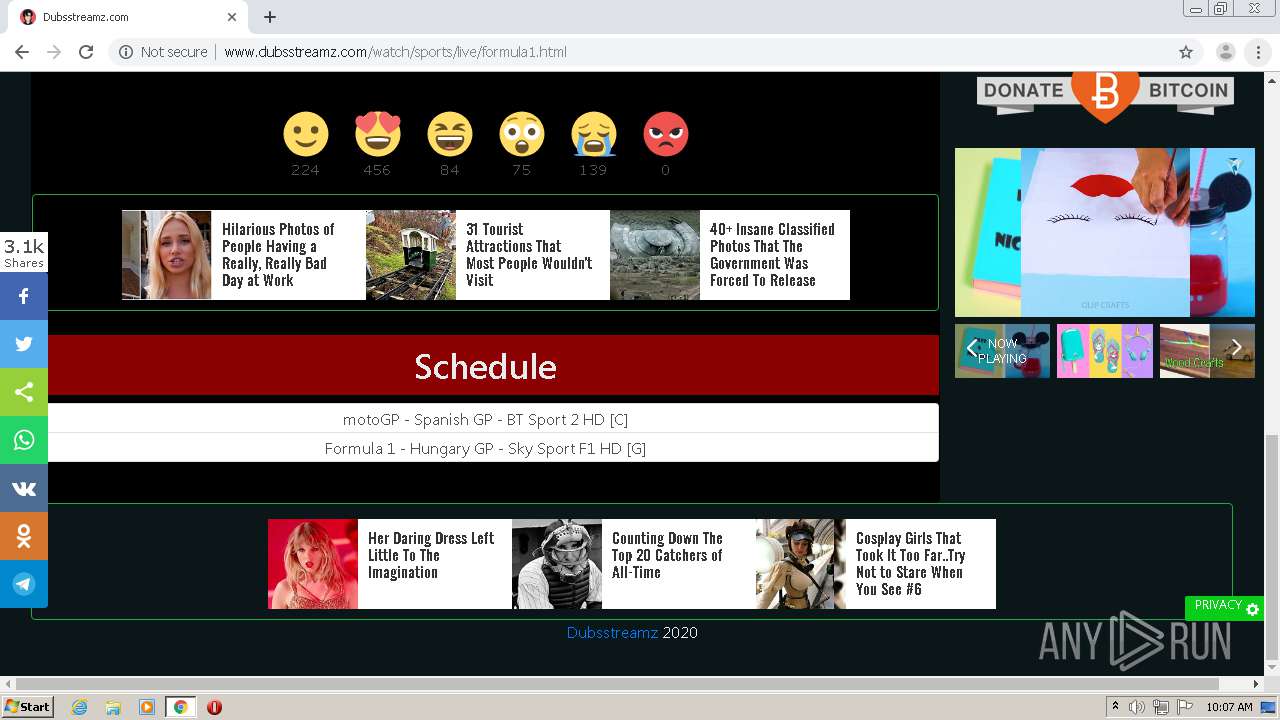Open the Windows Start menu
Viewport: 1280px width, 720px height.
[27, 706]
